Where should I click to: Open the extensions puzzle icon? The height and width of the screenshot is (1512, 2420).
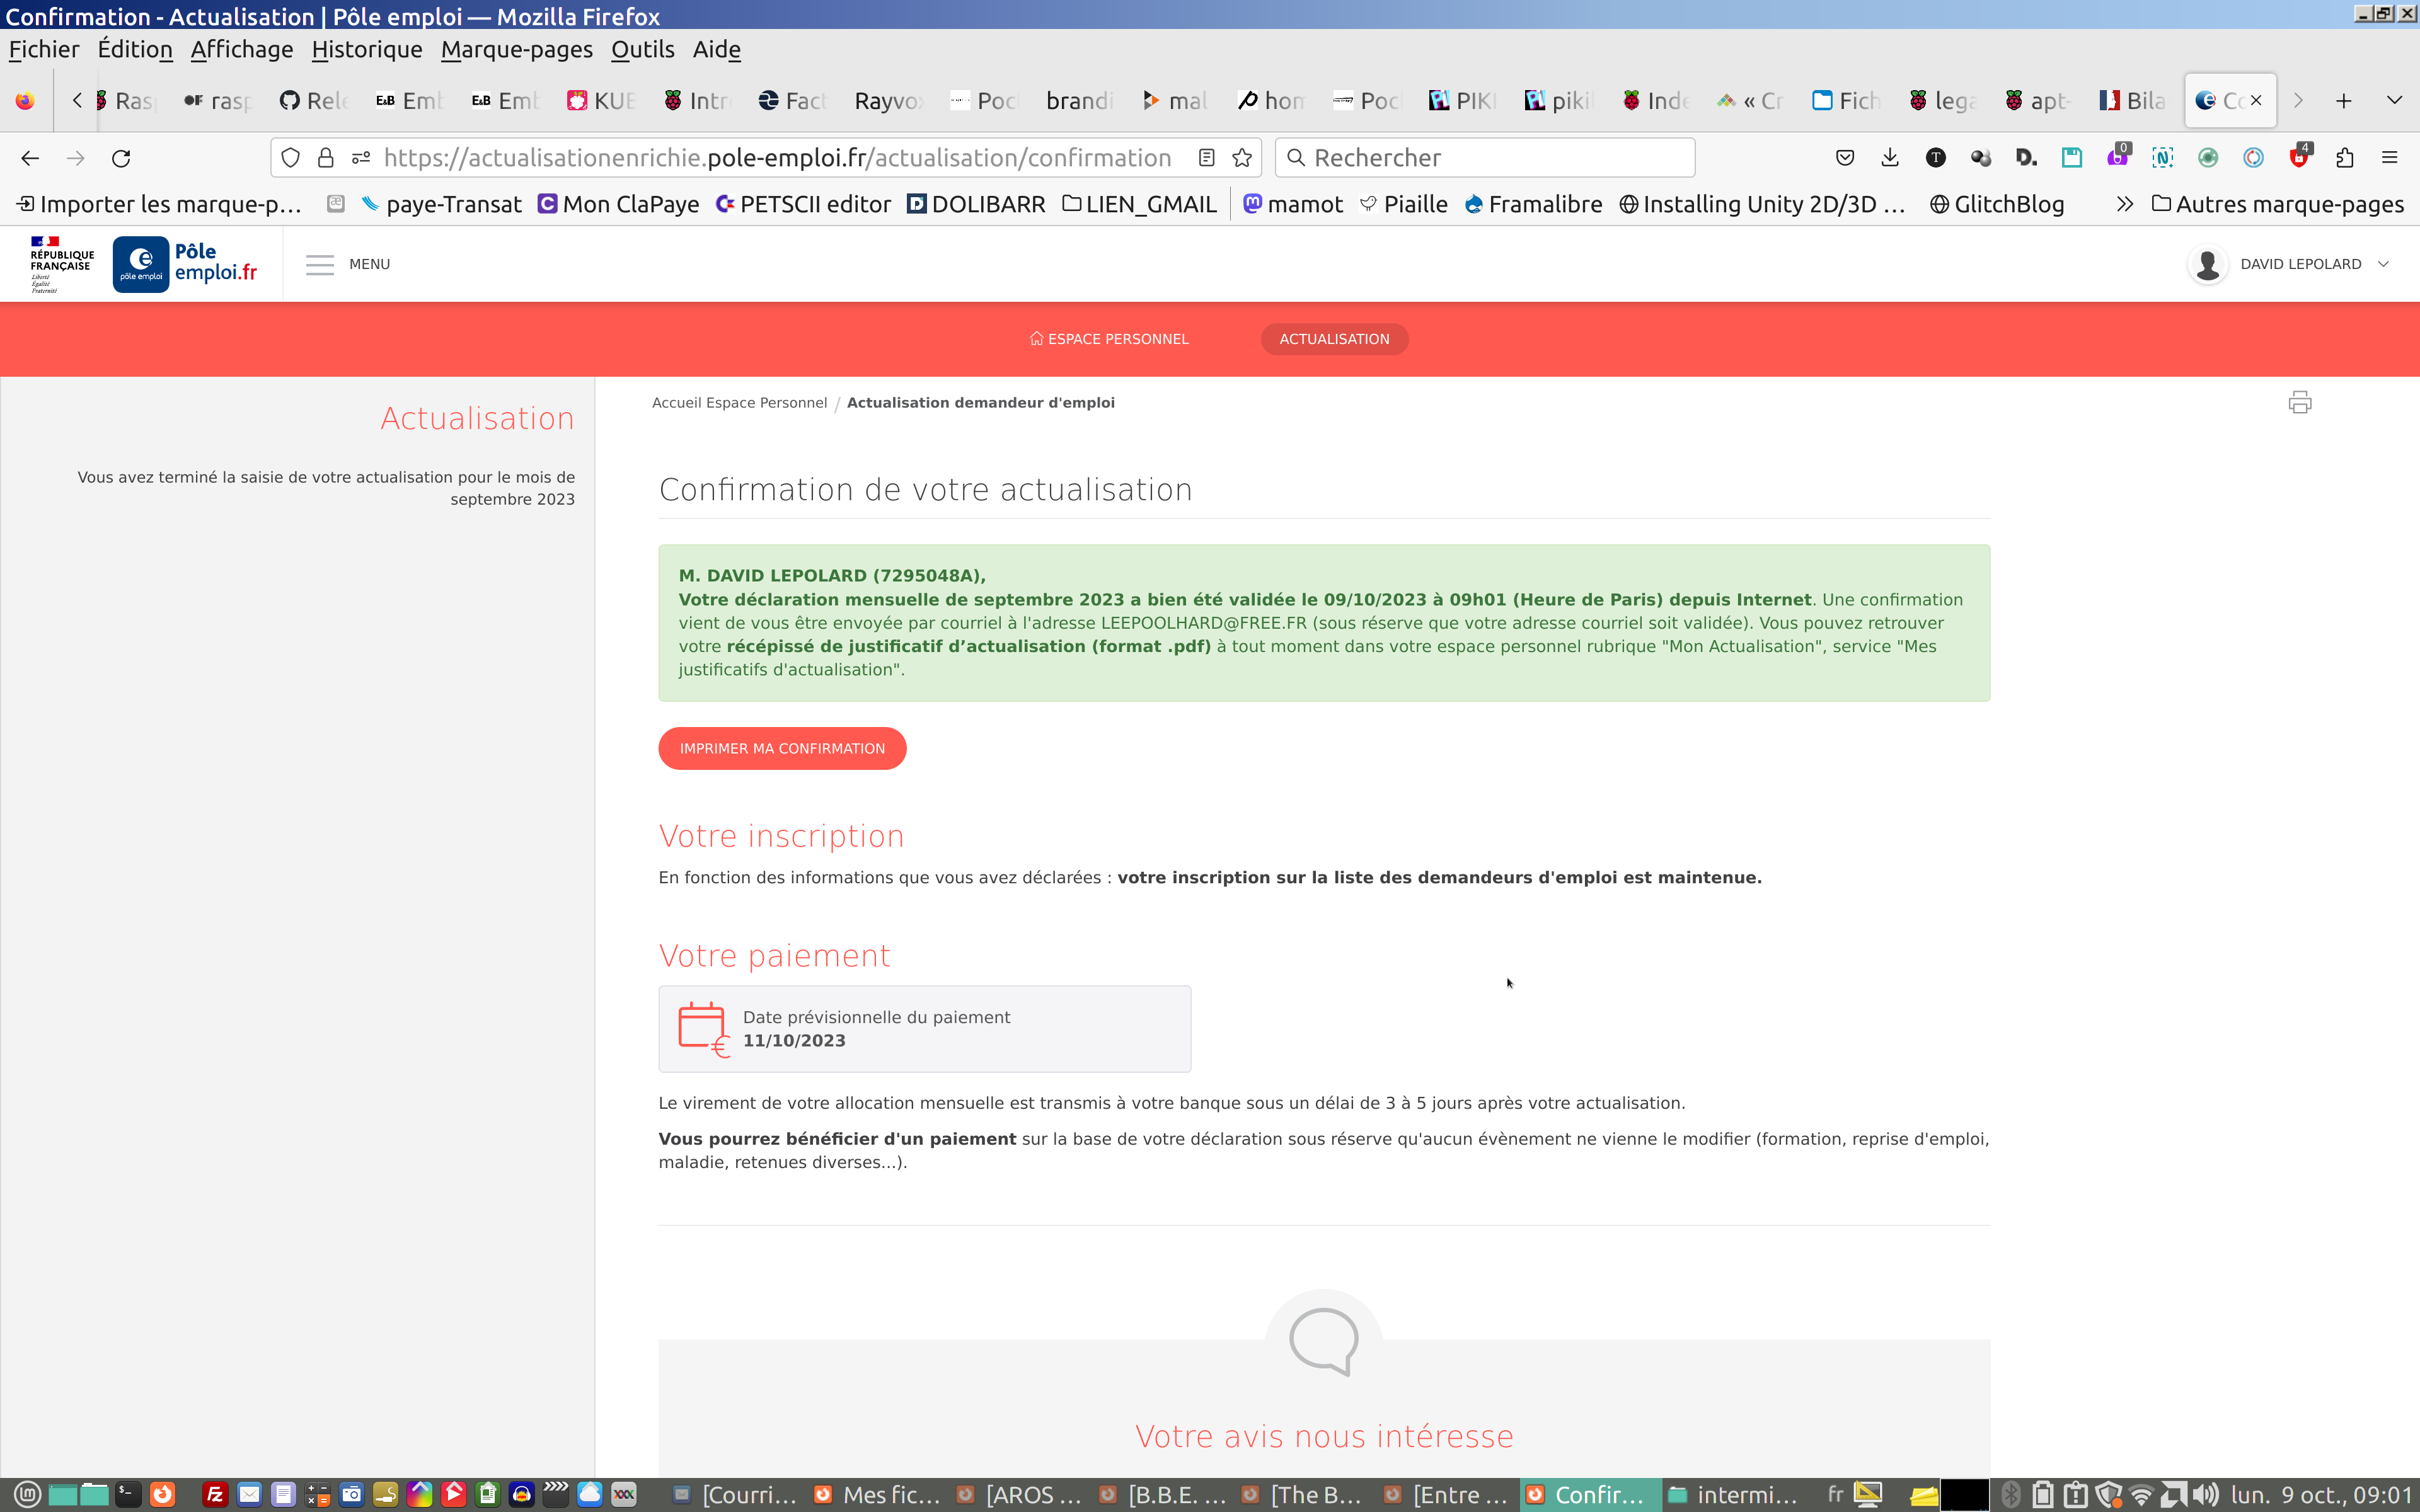click(2344, 158)
